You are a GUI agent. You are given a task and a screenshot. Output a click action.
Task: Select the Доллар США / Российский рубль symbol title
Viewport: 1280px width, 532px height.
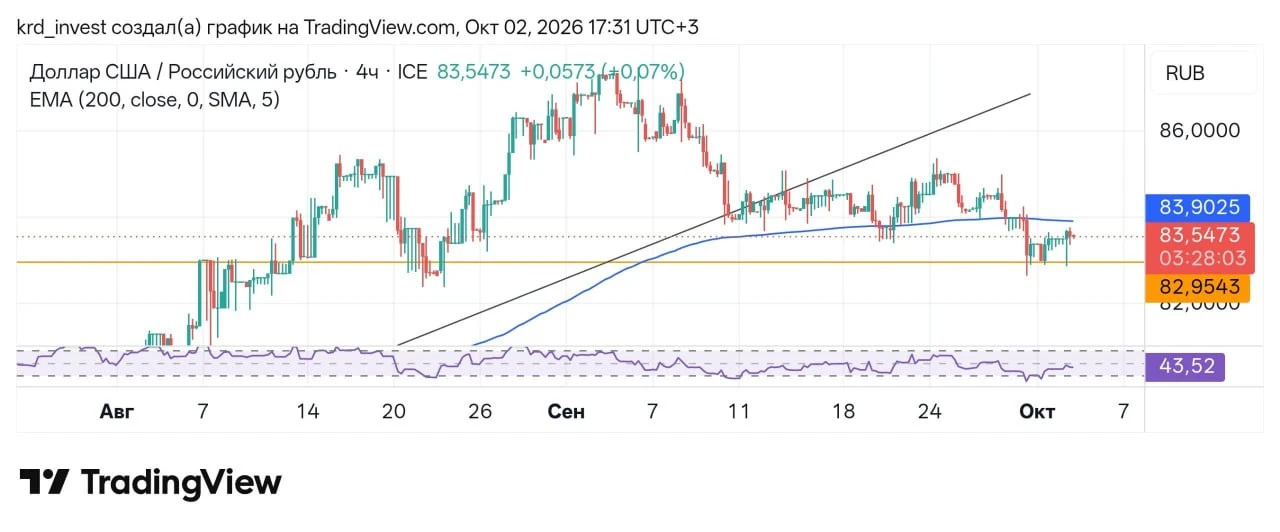[x=183, y=72]
